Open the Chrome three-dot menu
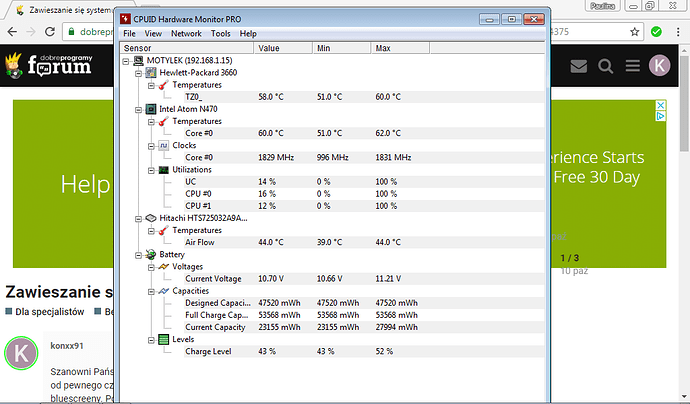Image resolution: width=690 pixels, height=404 pixels. point(678,32)
